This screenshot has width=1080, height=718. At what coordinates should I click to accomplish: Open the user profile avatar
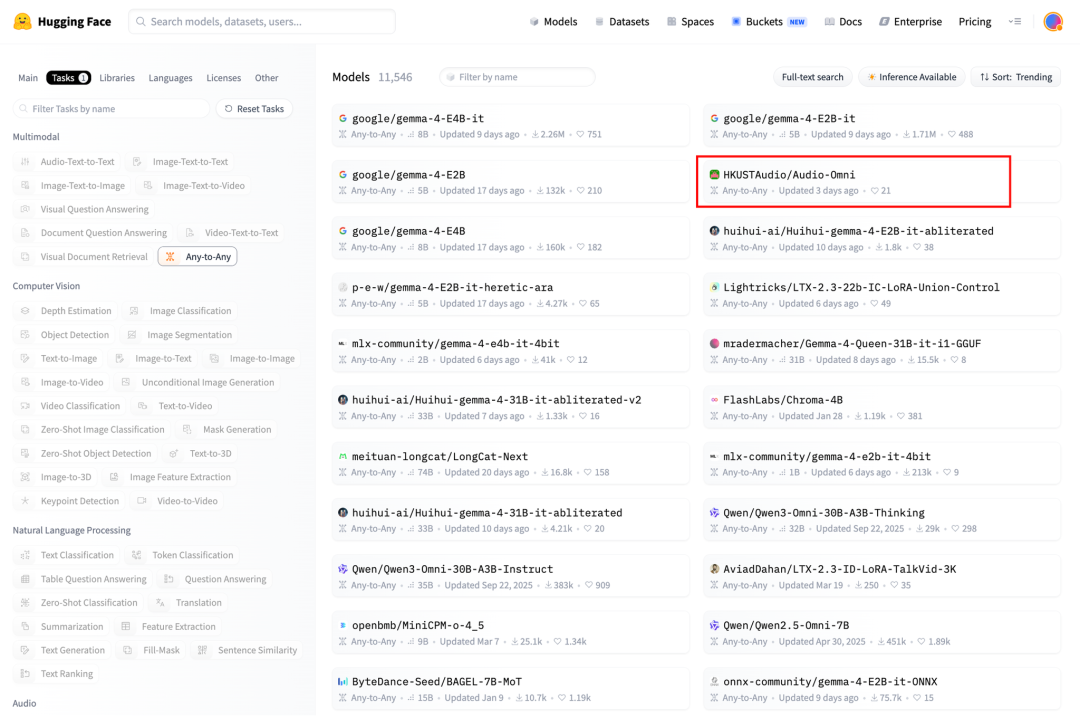1052,21
